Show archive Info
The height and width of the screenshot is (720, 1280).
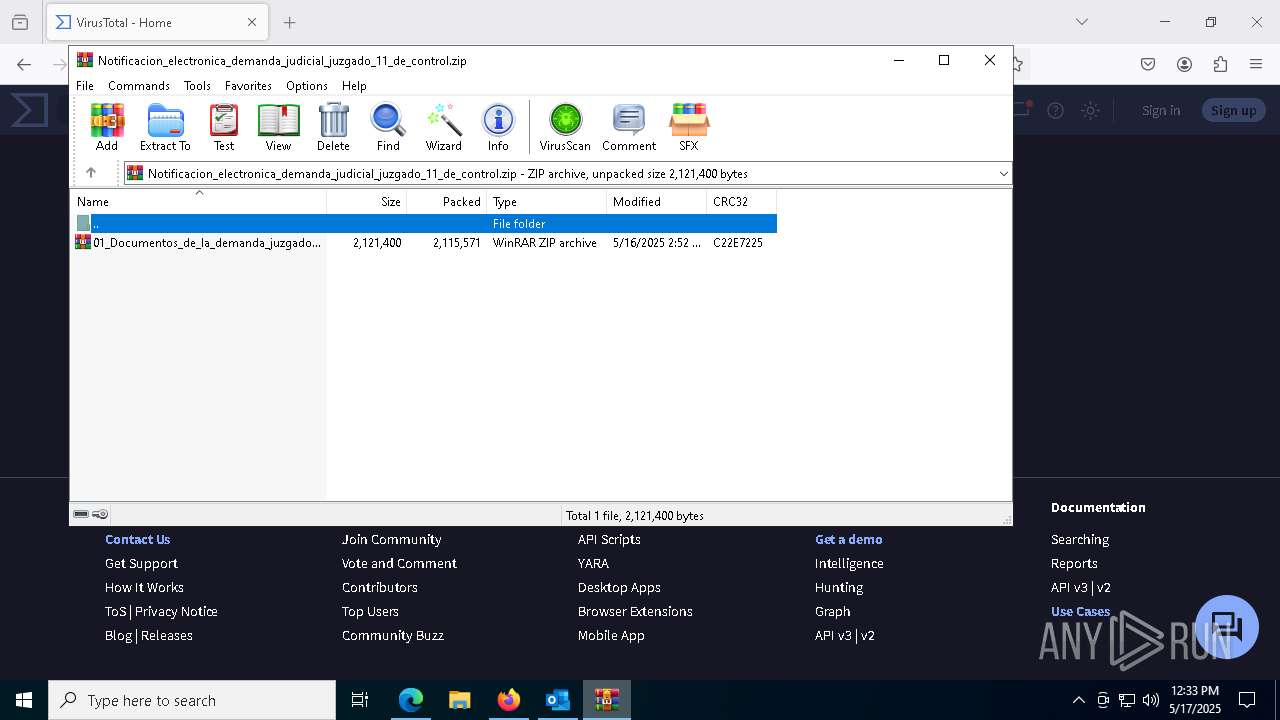pos(498,127)
